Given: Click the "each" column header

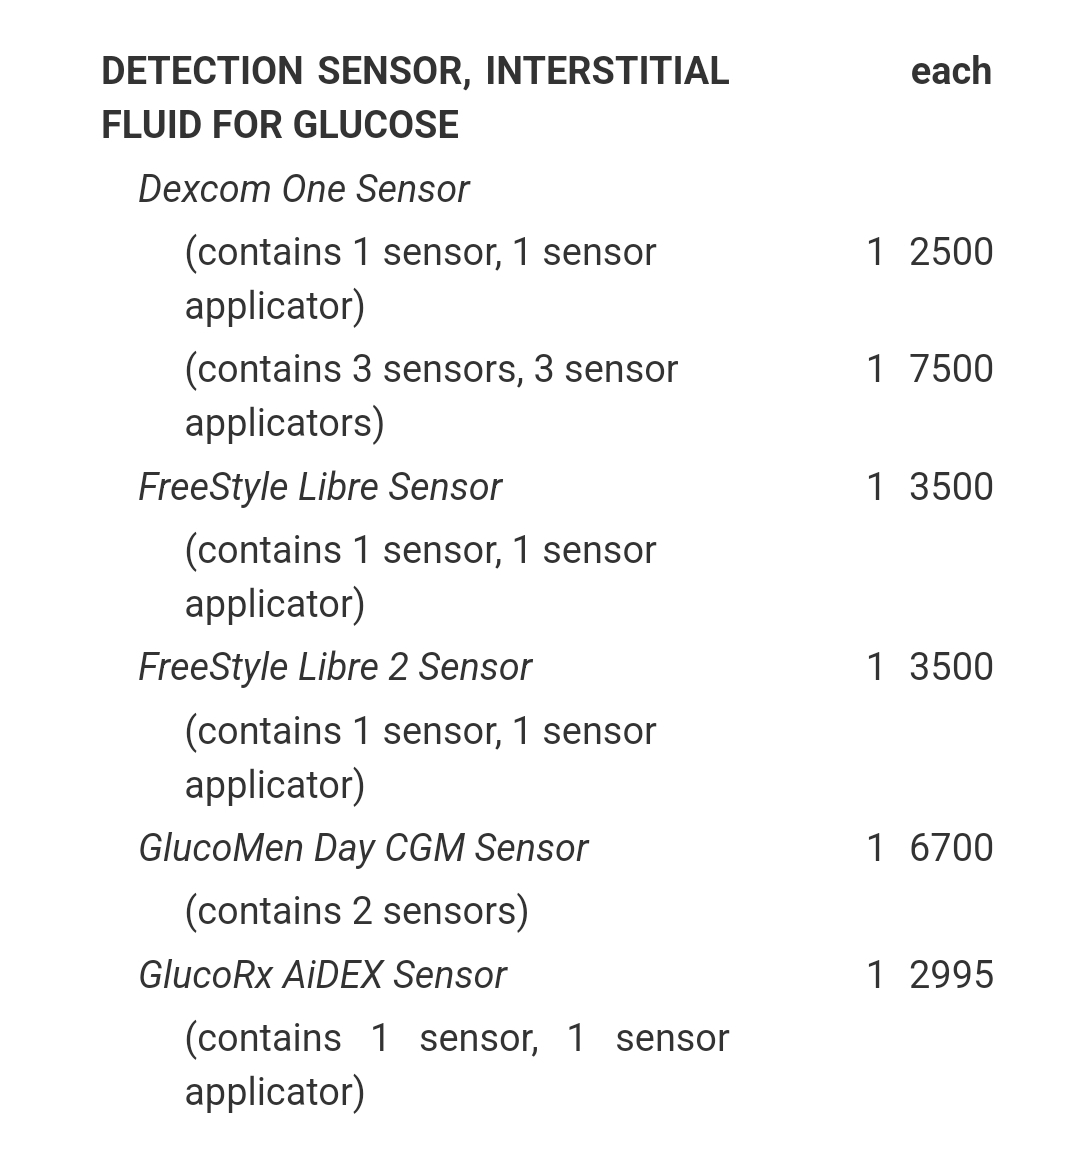Looking at the screenshot, I should tap(950, 71).
